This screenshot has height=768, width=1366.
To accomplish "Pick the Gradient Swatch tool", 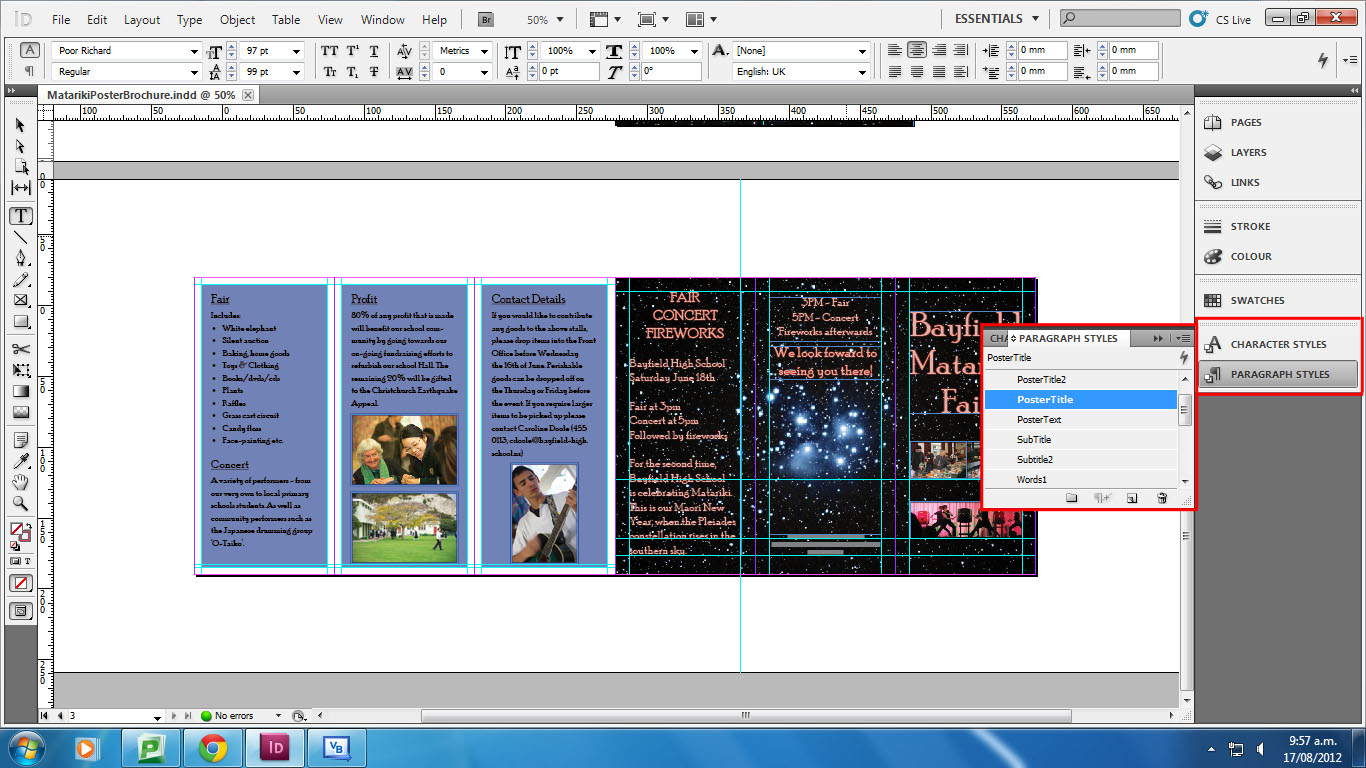I will [20, 391].
